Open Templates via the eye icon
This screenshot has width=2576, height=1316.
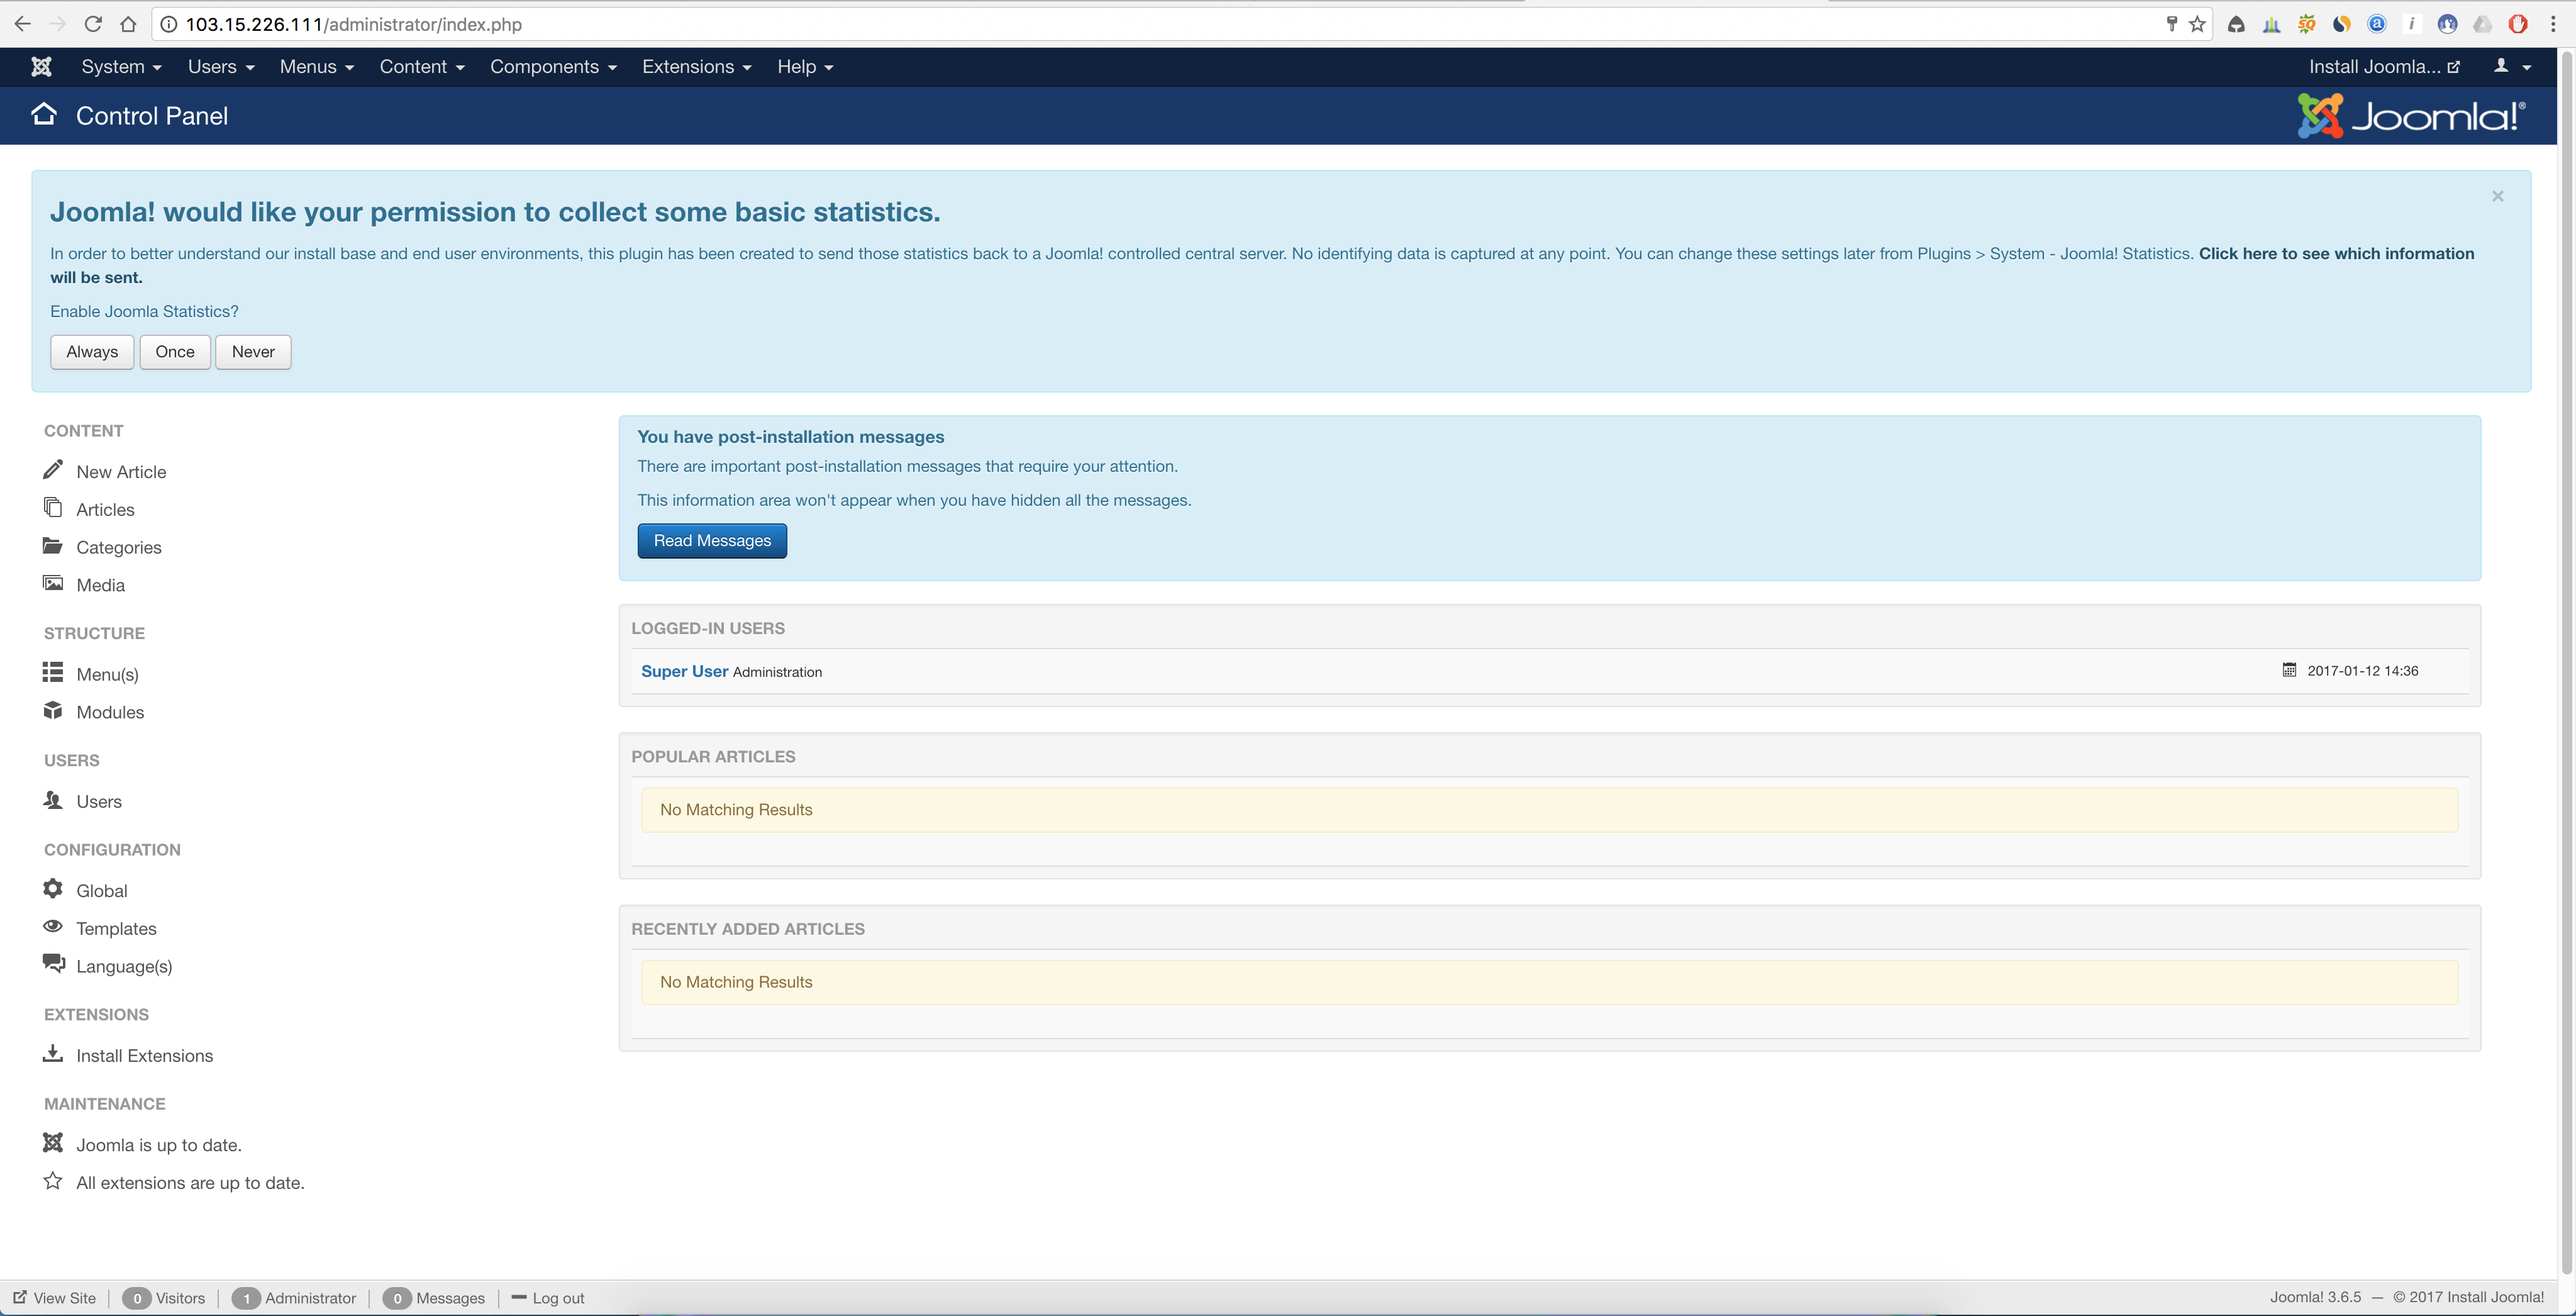(53, 926)
